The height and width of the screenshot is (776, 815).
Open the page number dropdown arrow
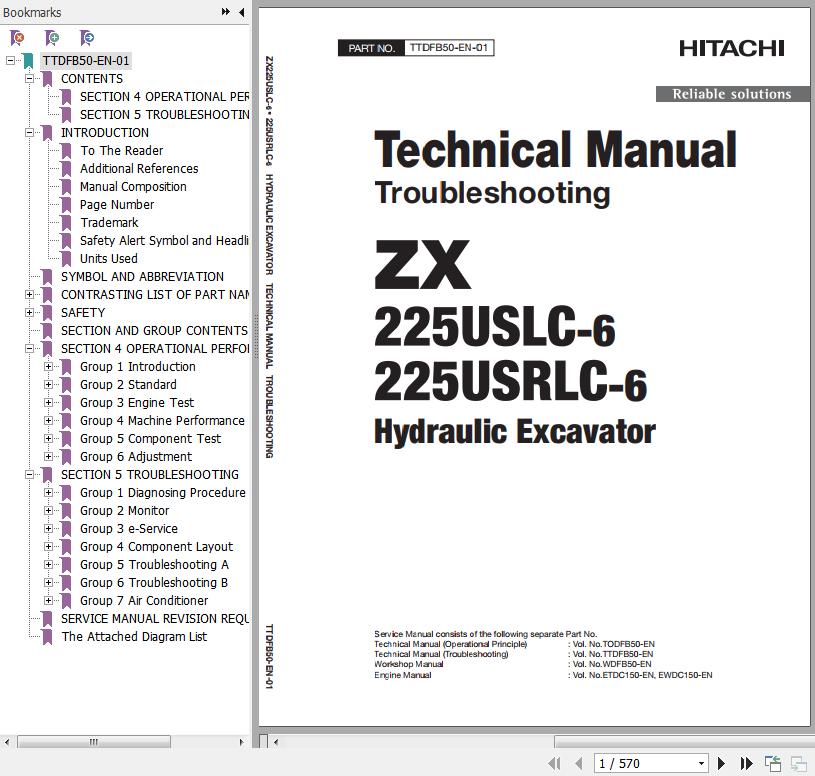(x=701, y=764)
